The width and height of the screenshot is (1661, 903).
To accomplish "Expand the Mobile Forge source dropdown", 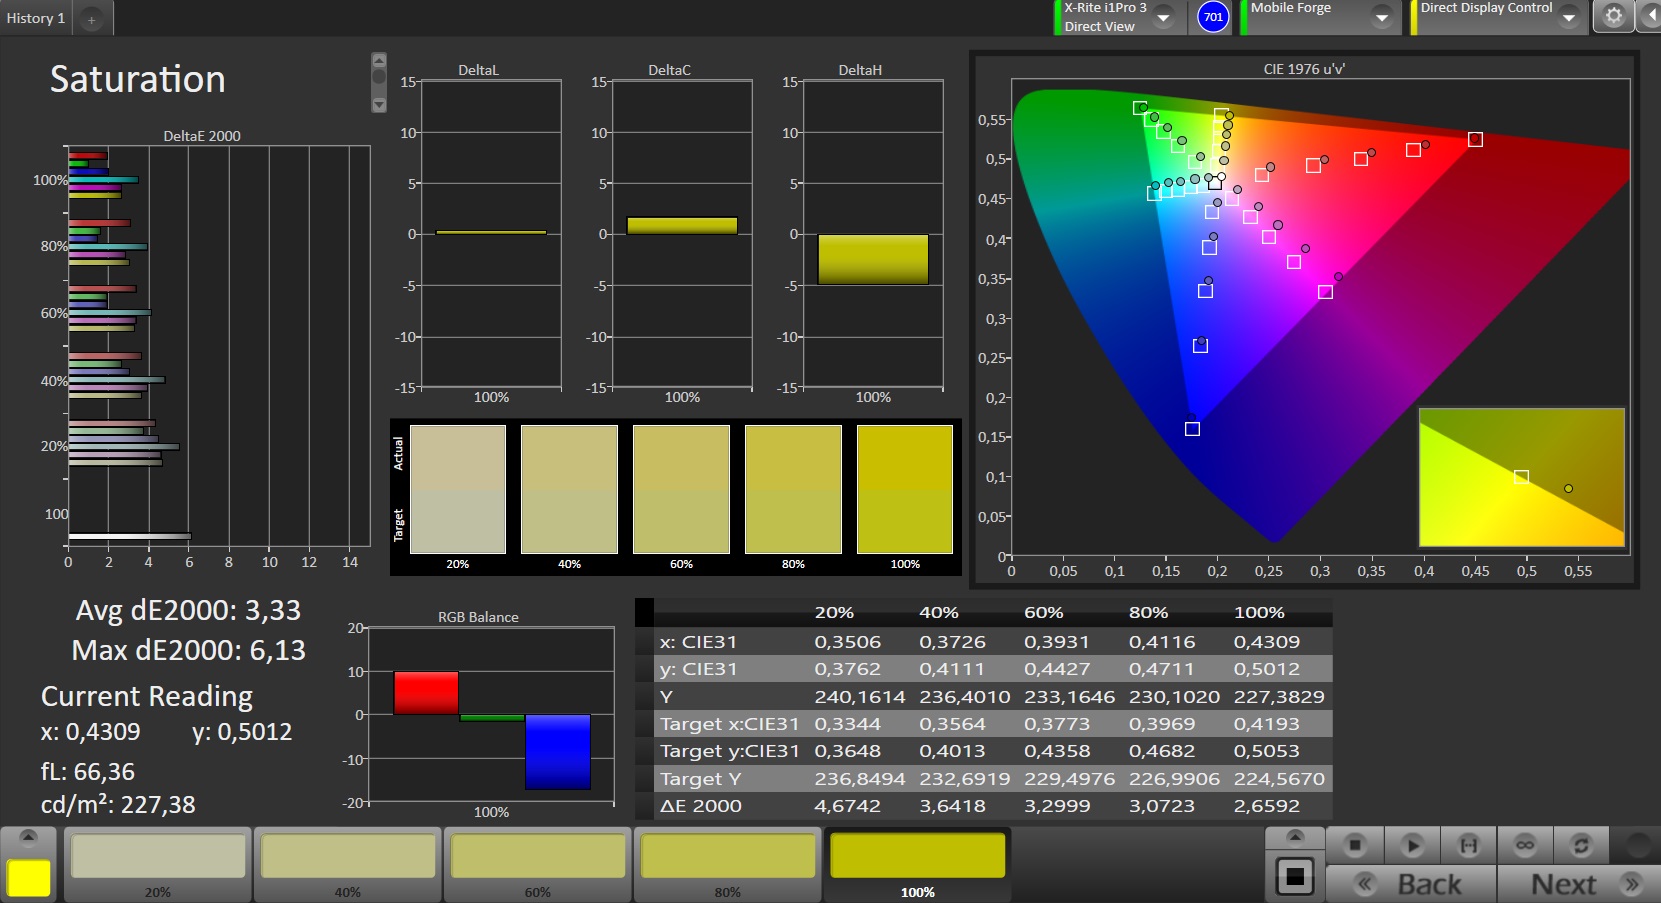I will (x=1381, y=17).
